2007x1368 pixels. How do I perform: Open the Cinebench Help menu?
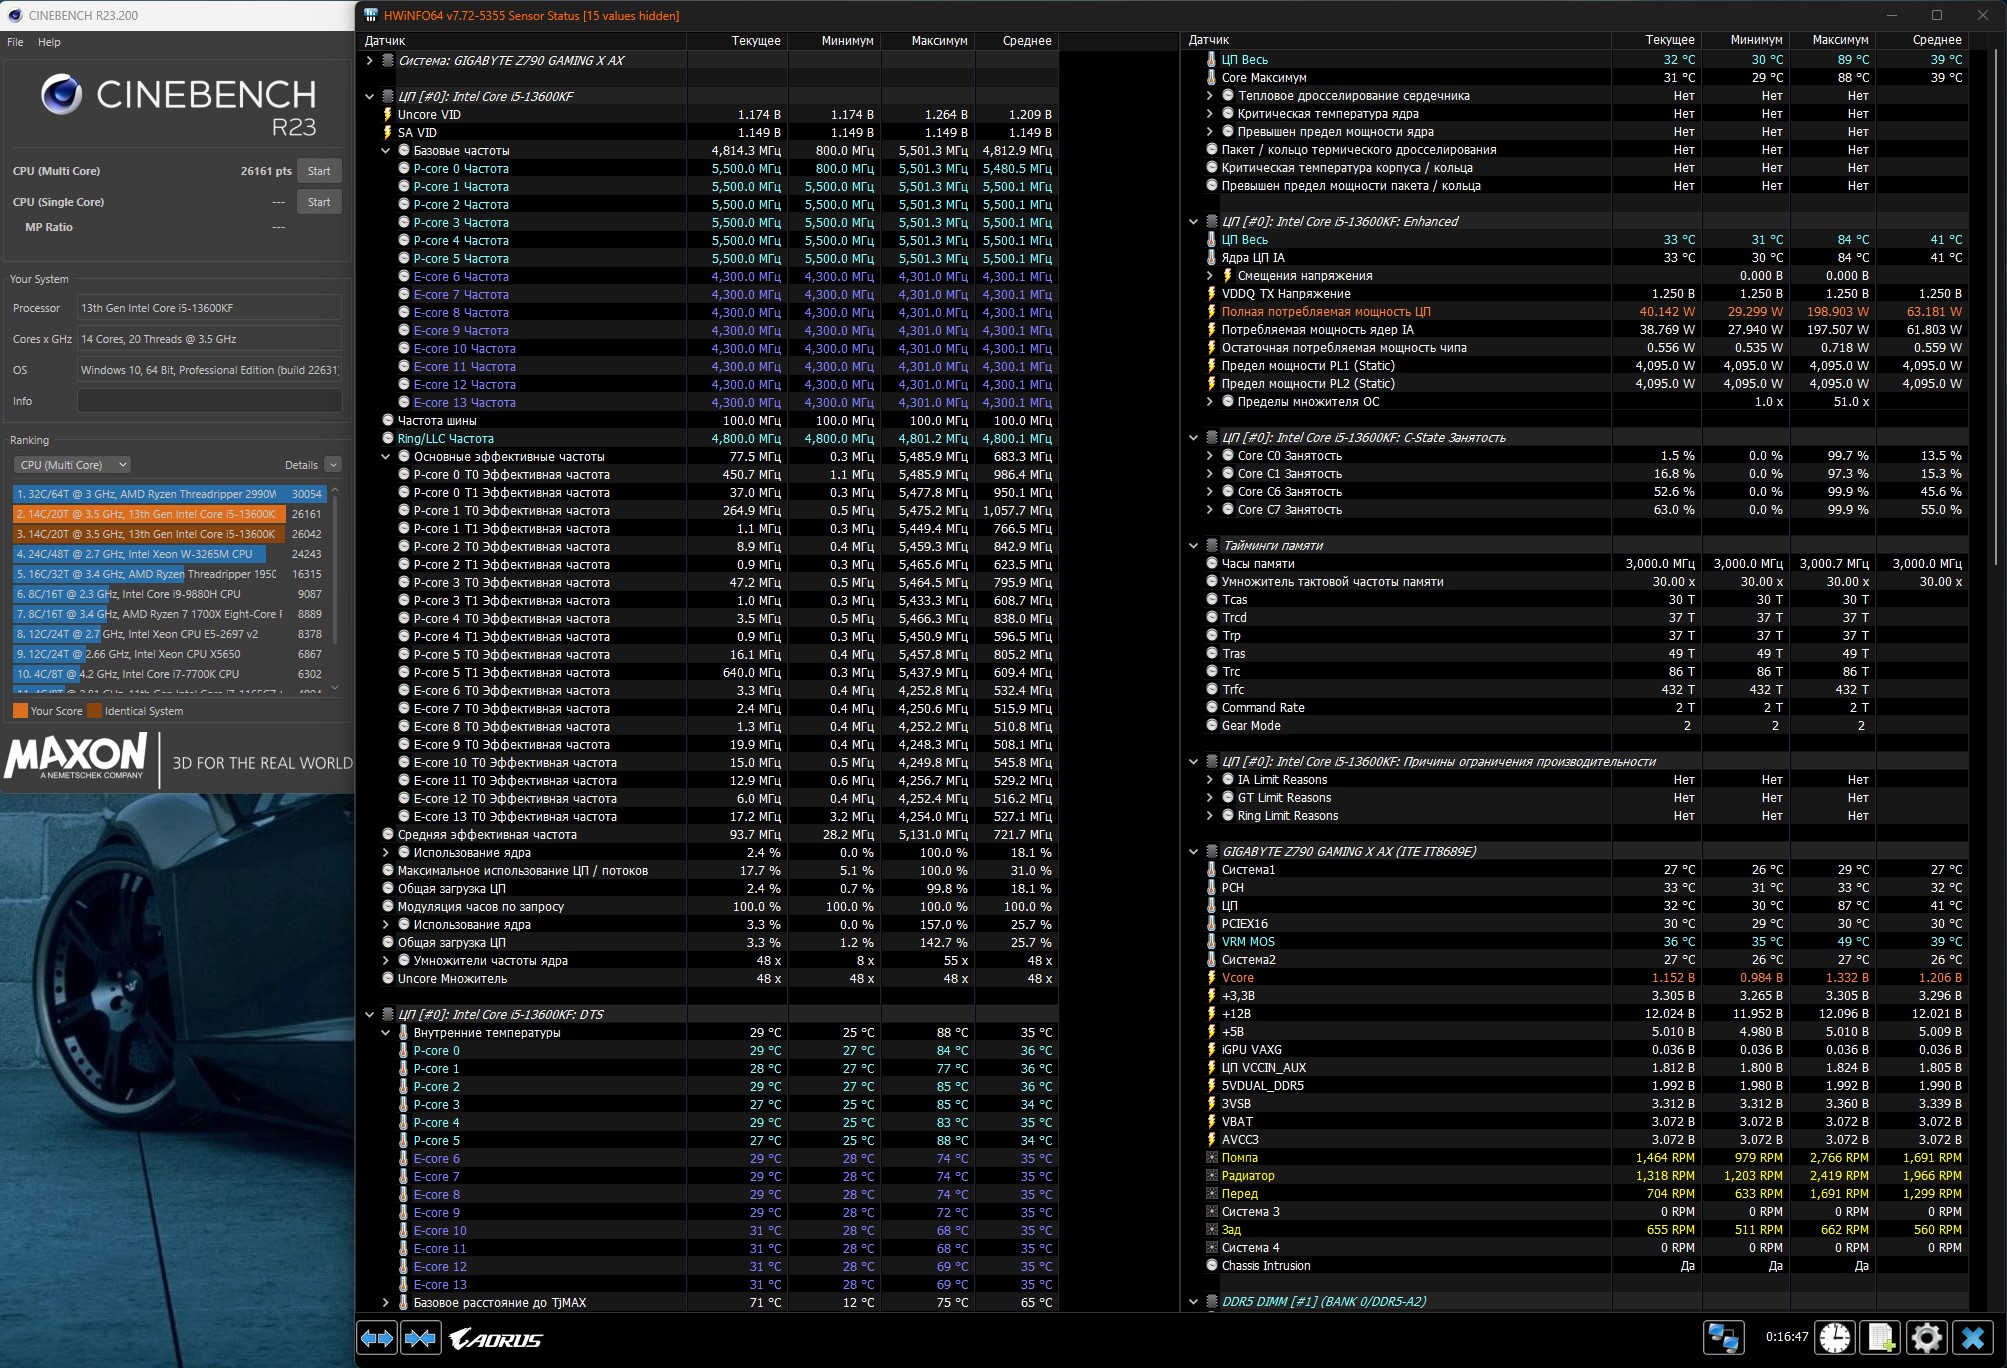49,42
